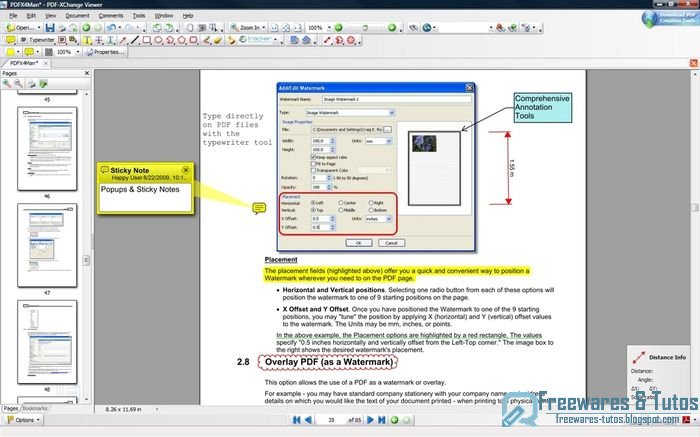Select the red Distance measuring tool

click(327, 40)
